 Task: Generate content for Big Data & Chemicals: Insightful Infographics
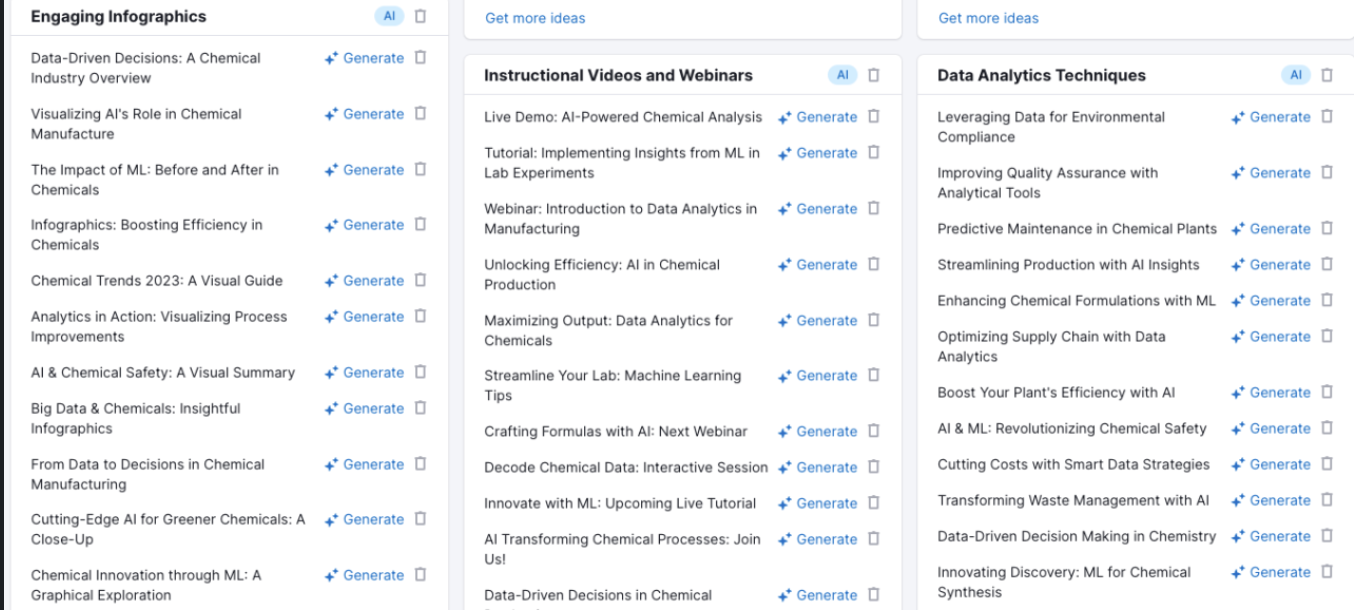[364, 409]
